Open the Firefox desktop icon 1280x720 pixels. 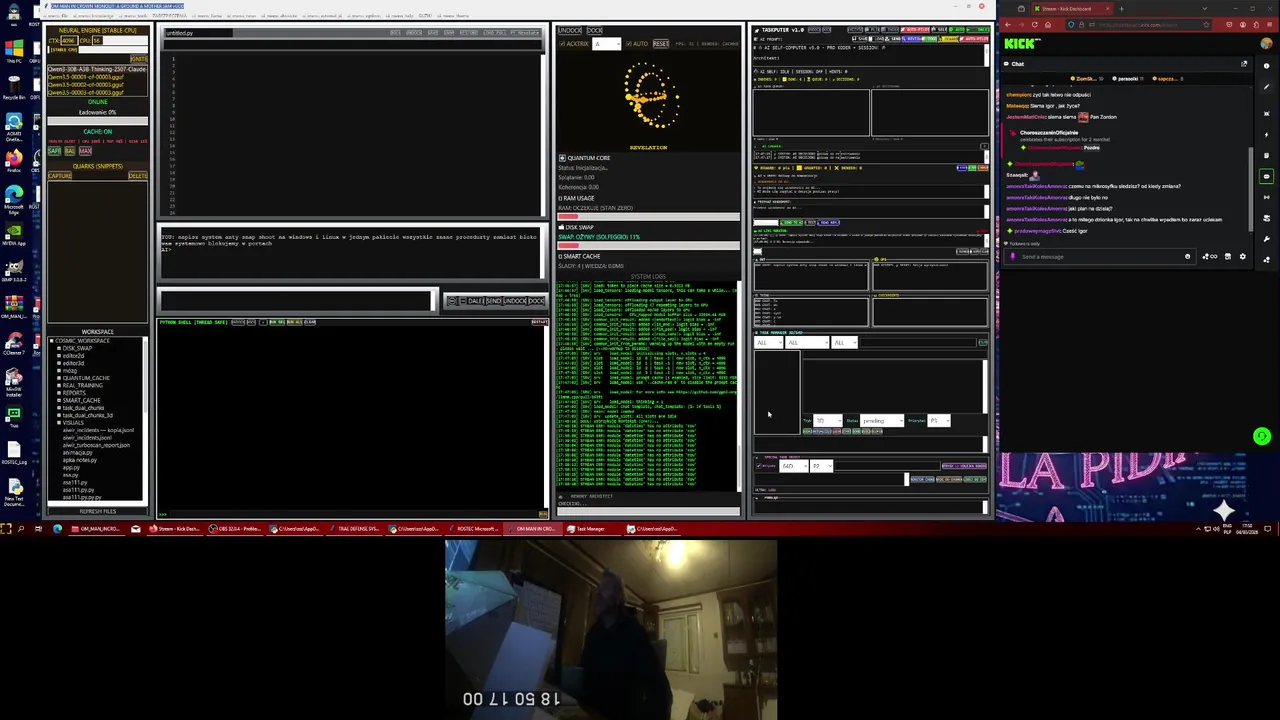(13, 160)
